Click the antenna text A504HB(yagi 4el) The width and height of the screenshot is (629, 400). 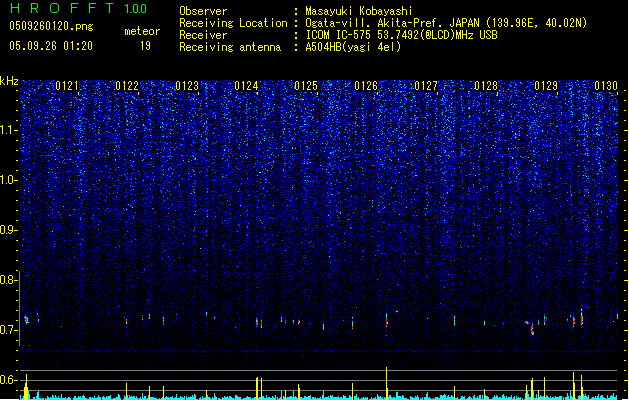point(353,47)
